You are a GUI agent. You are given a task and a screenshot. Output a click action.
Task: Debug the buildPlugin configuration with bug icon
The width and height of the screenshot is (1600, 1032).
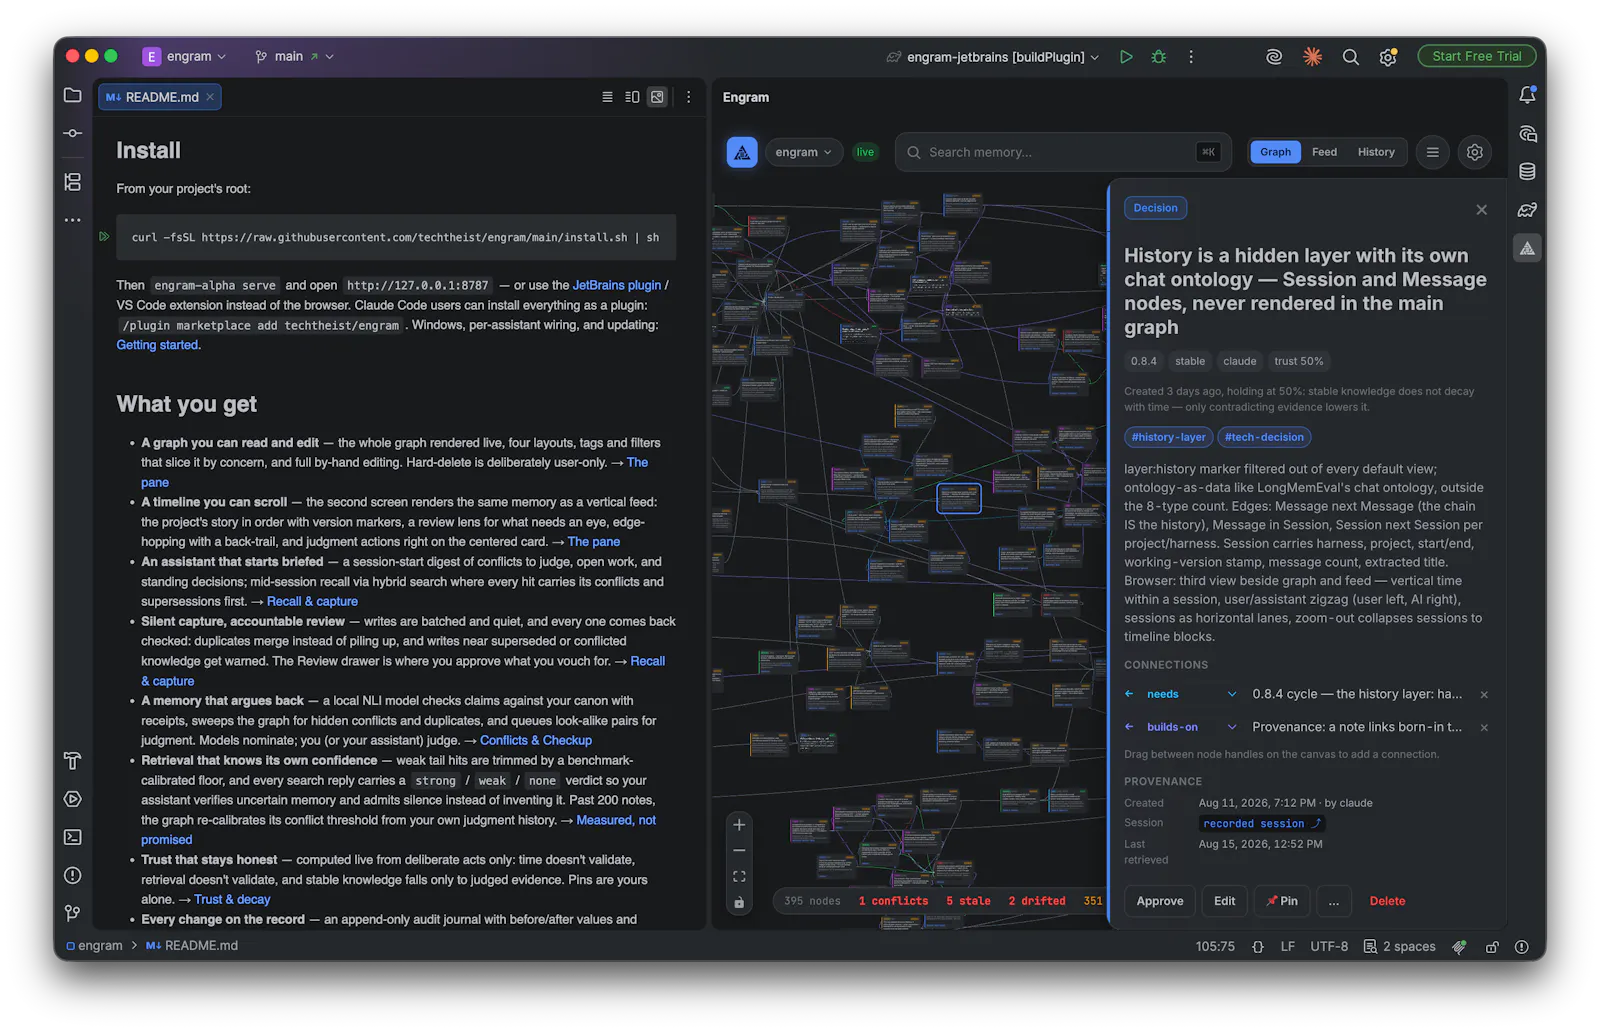1159,57
